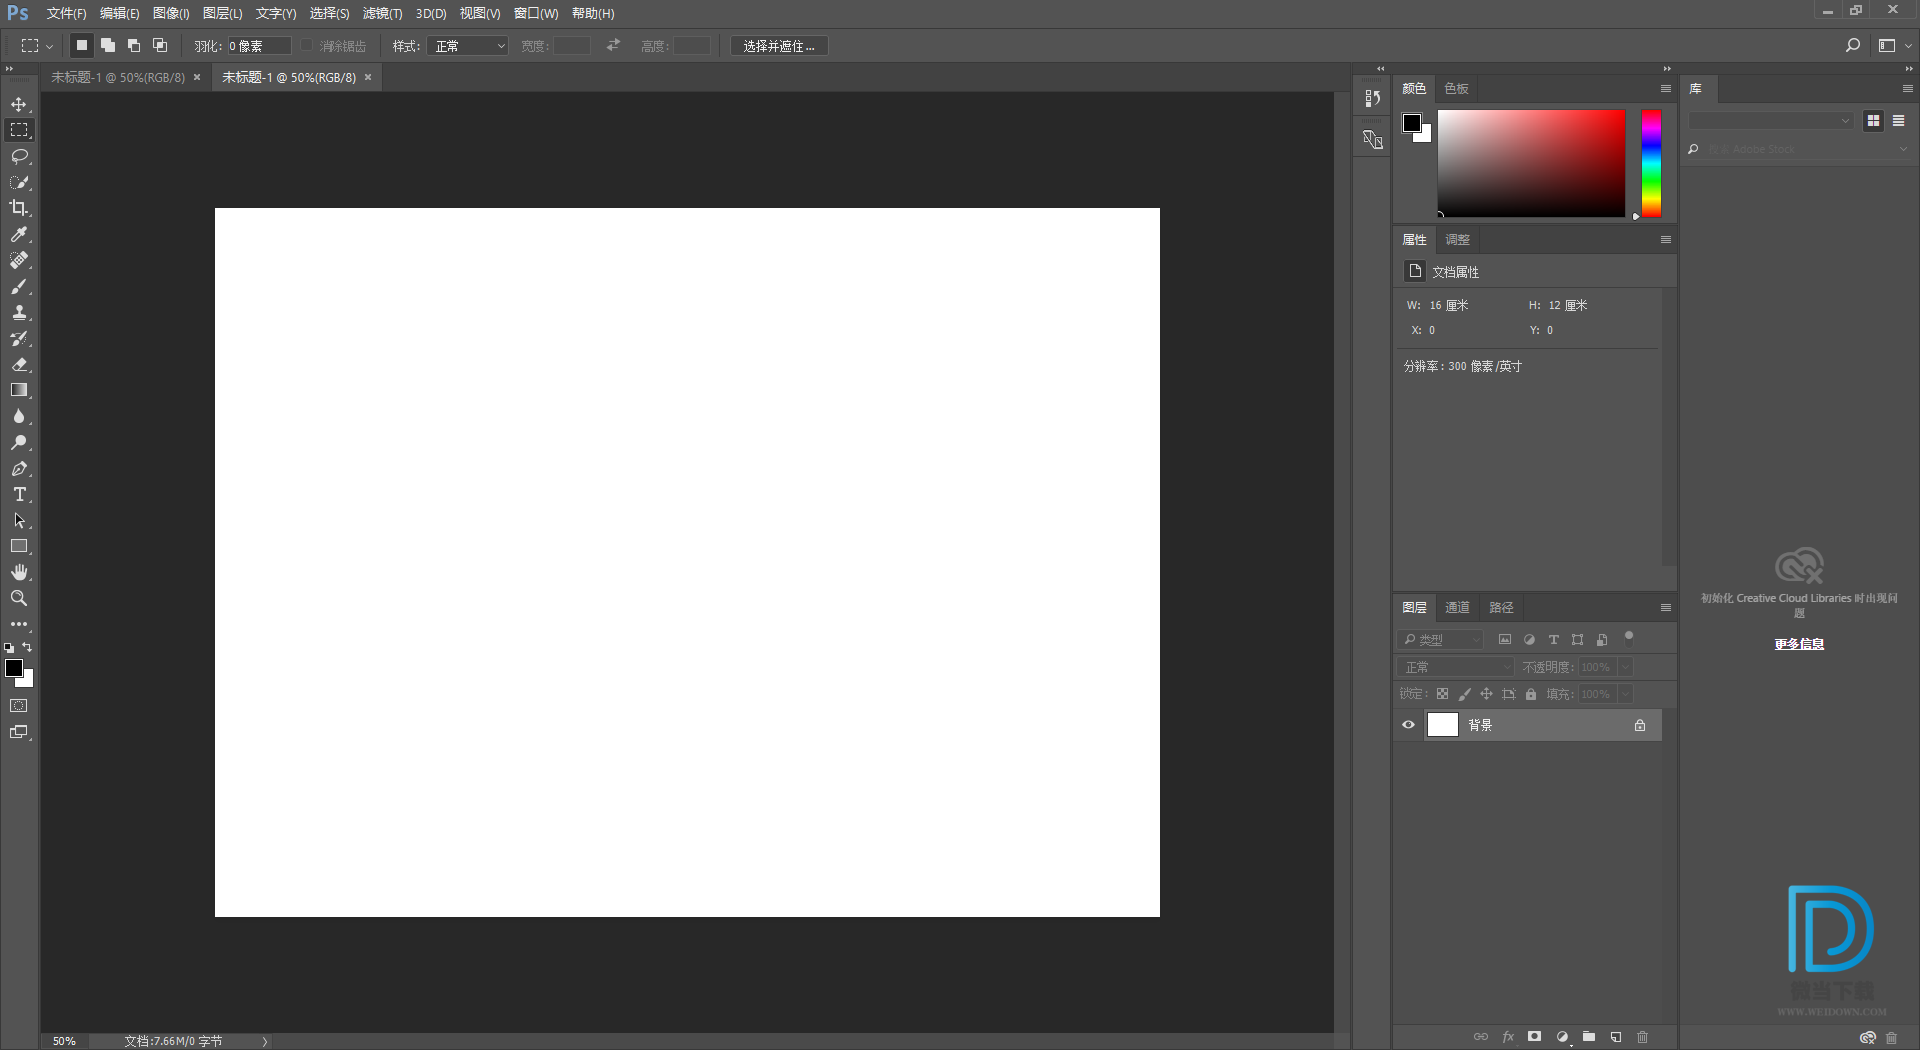Screen dimensions: 1920x1050
Task: Open the 滤镜(T) menu
Action: tap(382, 13)
